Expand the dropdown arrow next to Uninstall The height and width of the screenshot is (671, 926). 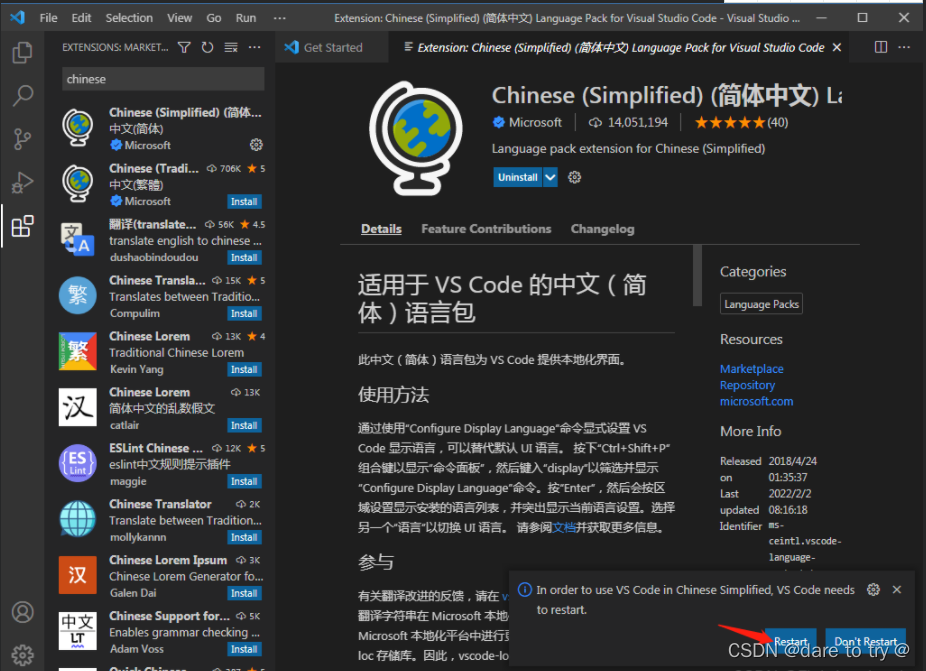(550, 177)
